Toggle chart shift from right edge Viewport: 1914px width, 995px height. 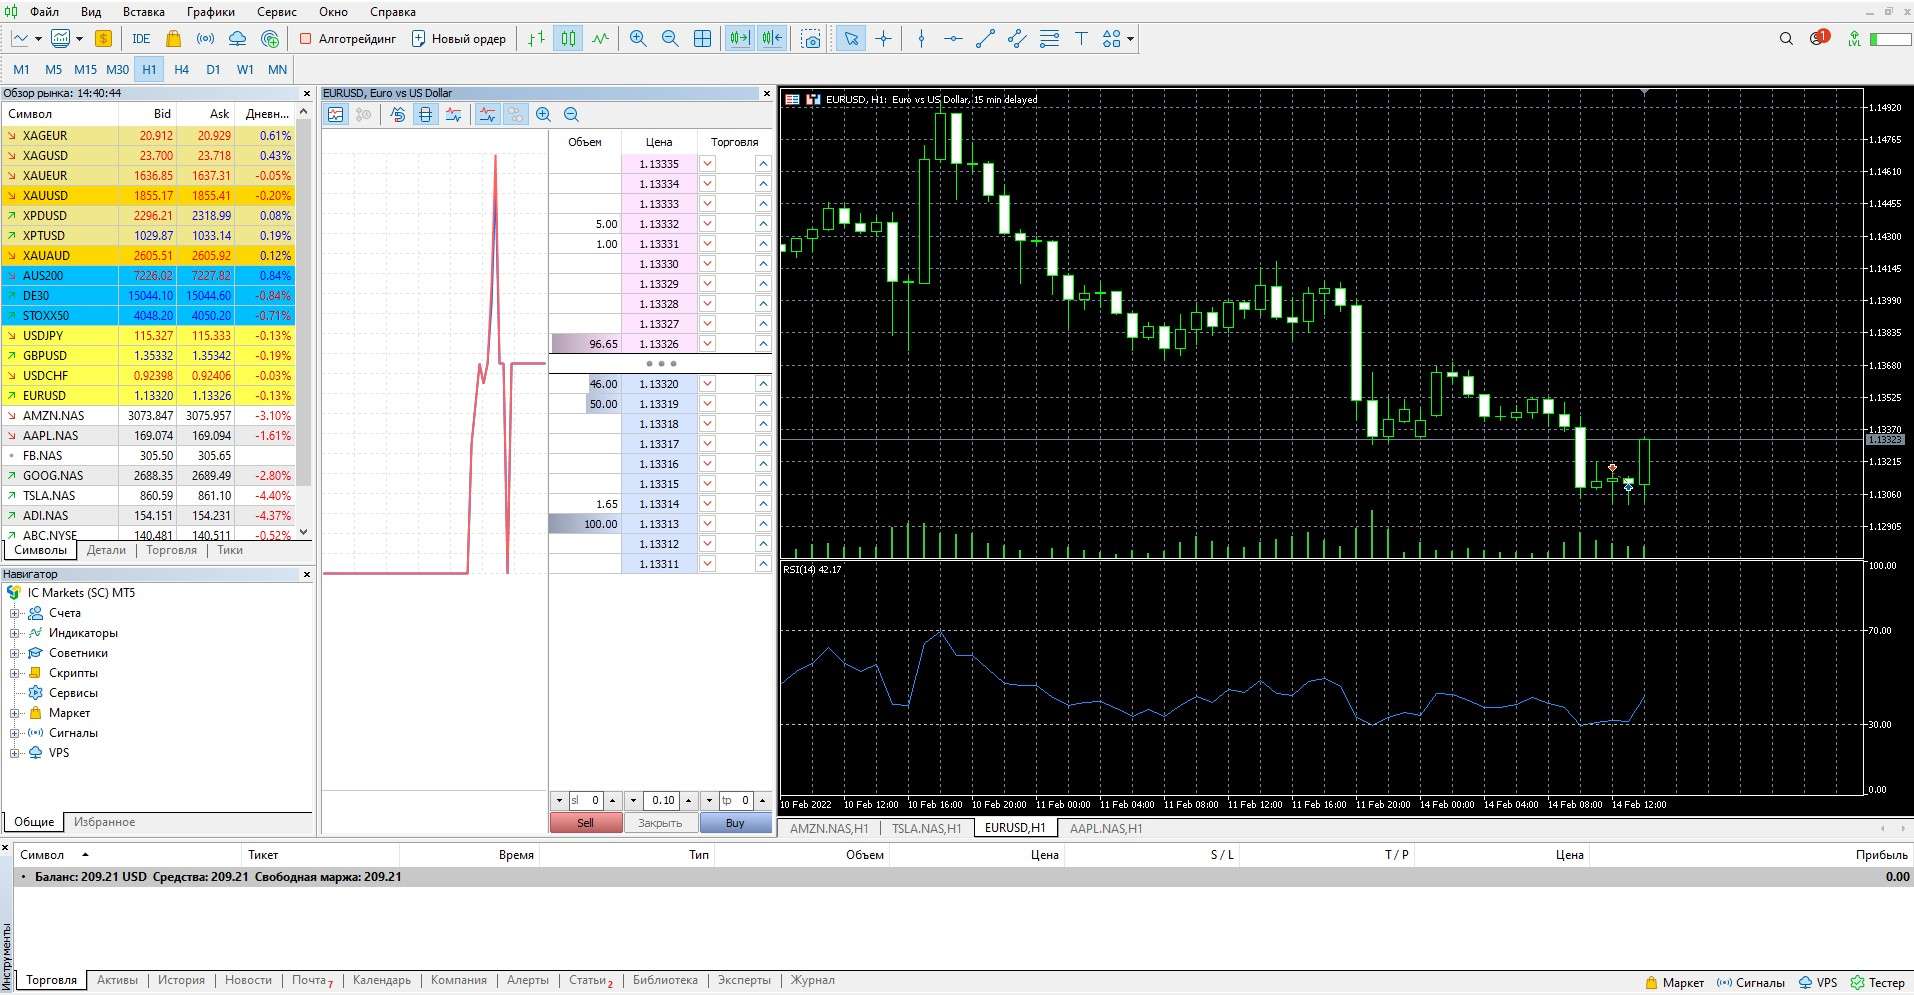pos(772,39)
